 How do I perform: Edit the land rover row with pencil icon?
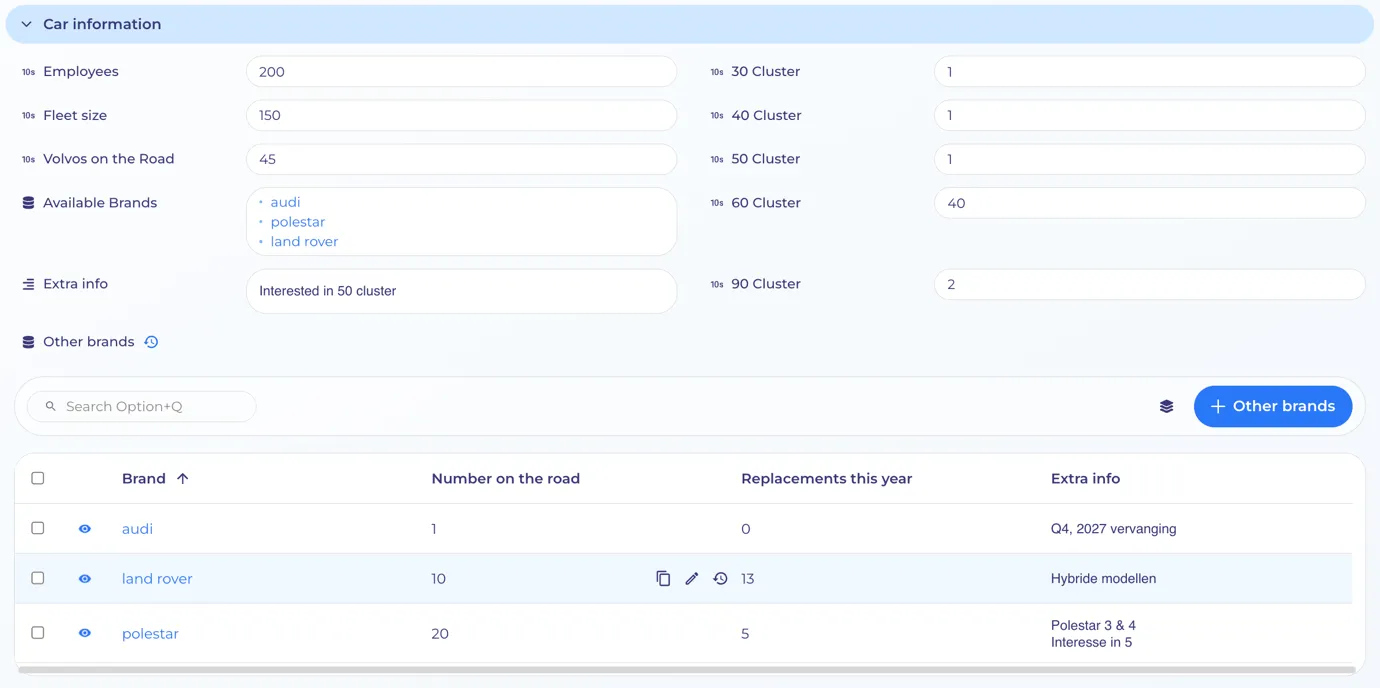691,578
